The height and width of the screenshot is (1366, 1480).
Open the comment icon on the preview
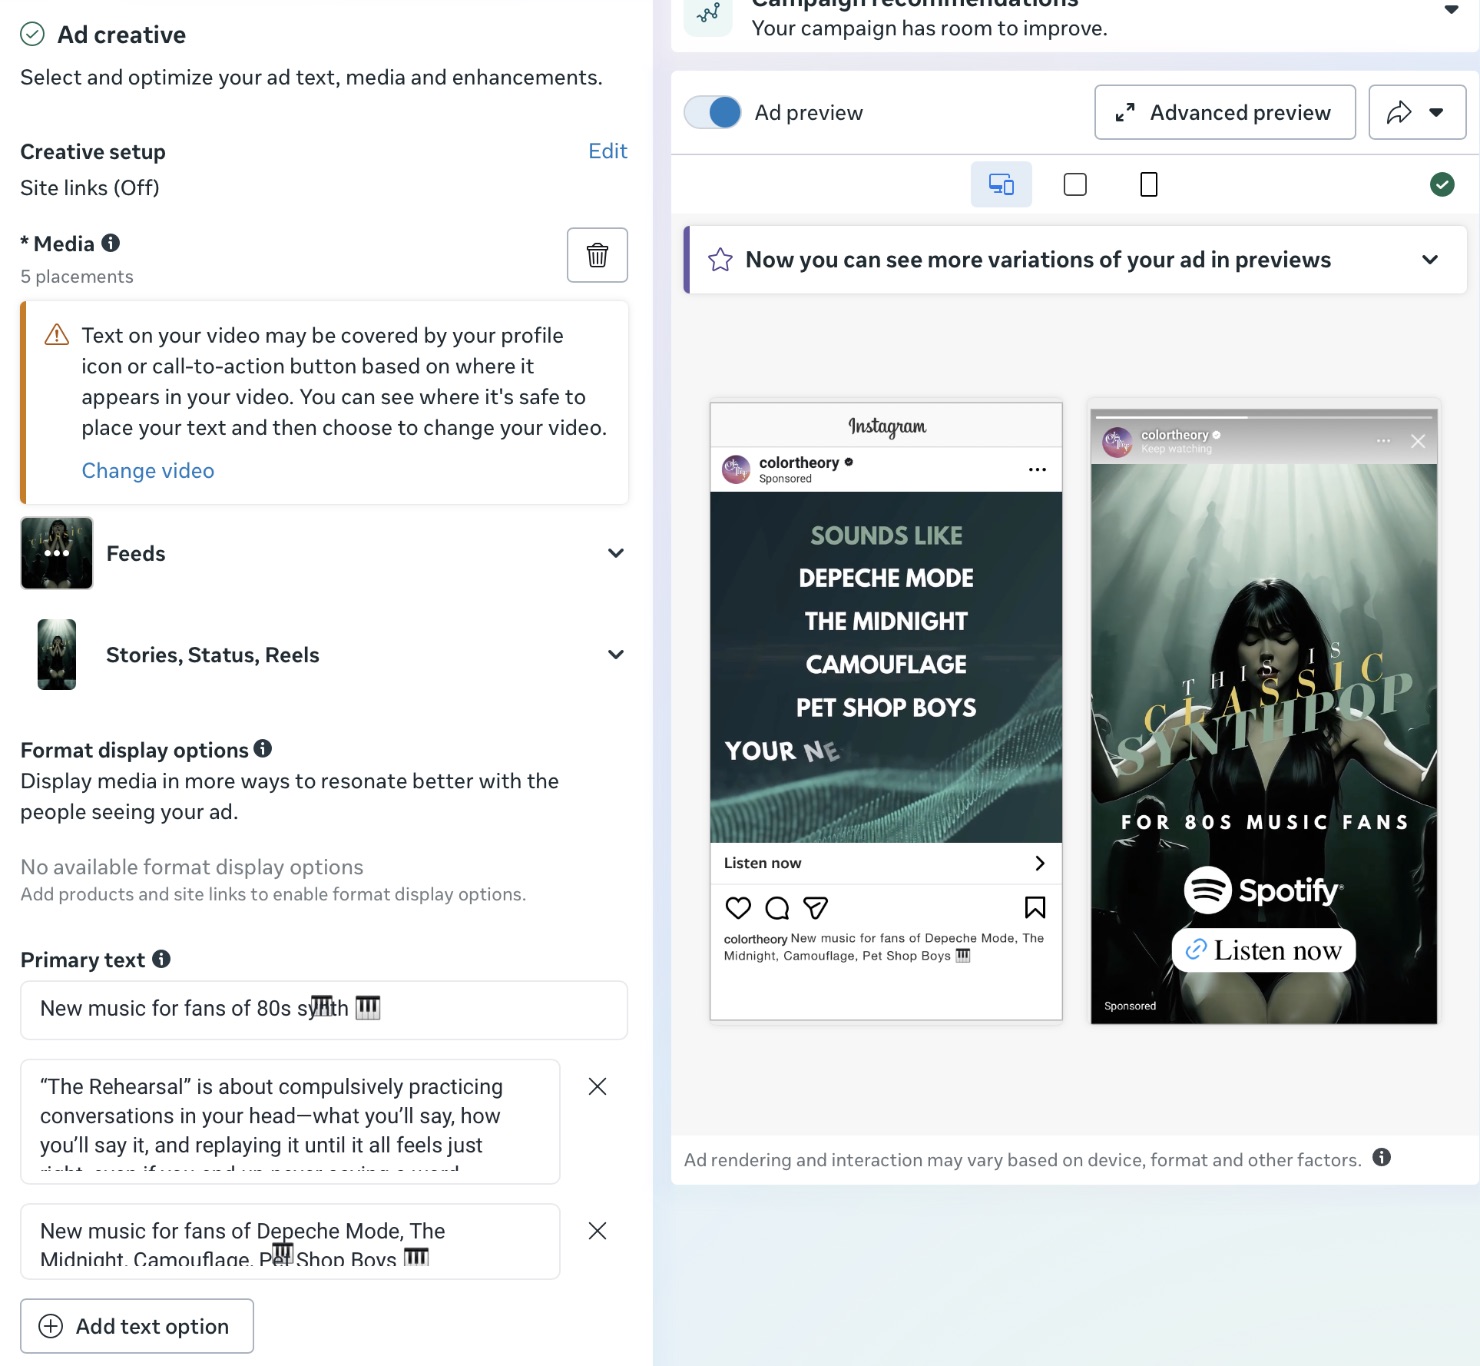(x=776, y=908)
